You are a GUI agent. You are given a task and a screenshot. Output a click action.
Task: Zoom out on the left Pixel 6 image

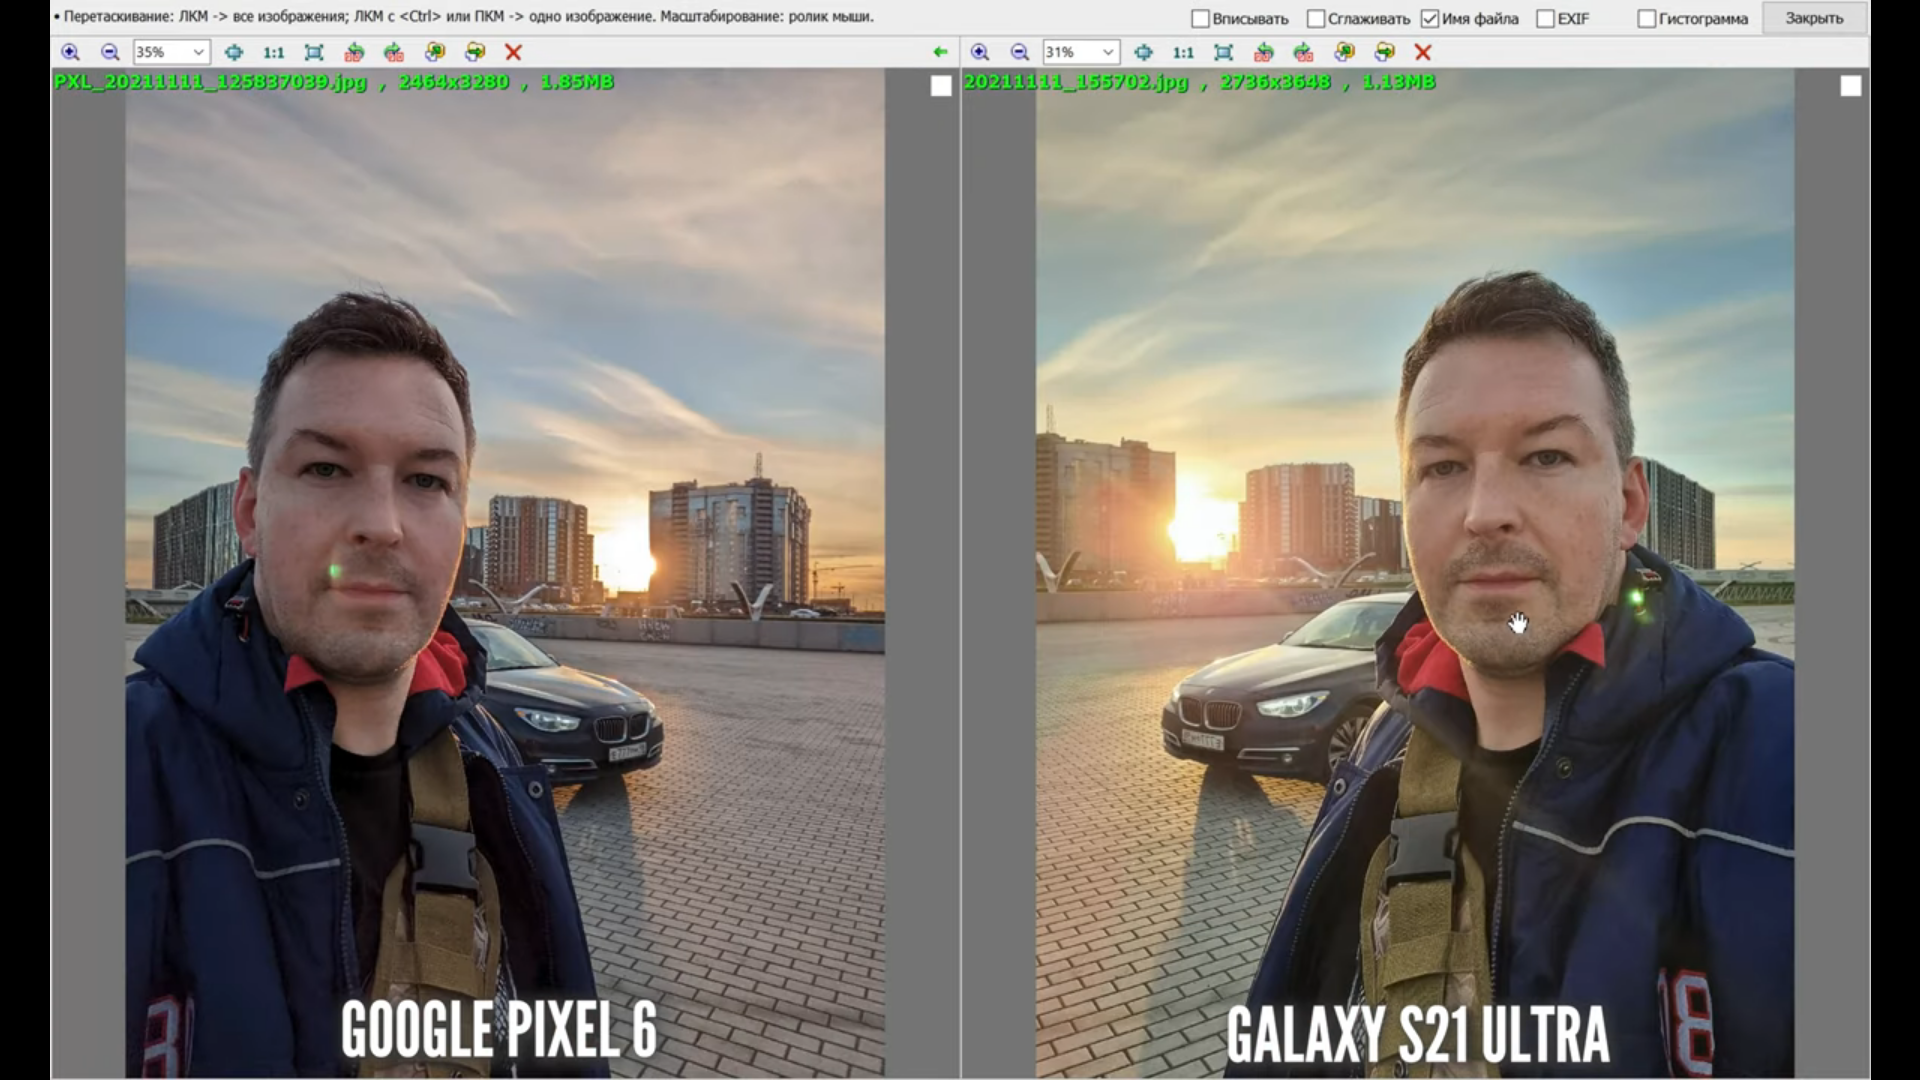pos(110,52)
